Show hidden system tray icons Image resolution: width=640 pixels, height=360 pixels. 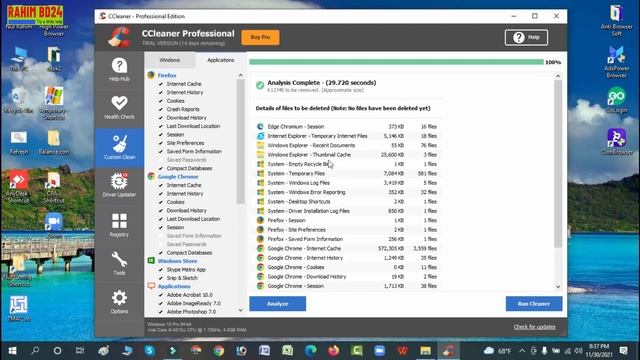[x=522, y=351]
